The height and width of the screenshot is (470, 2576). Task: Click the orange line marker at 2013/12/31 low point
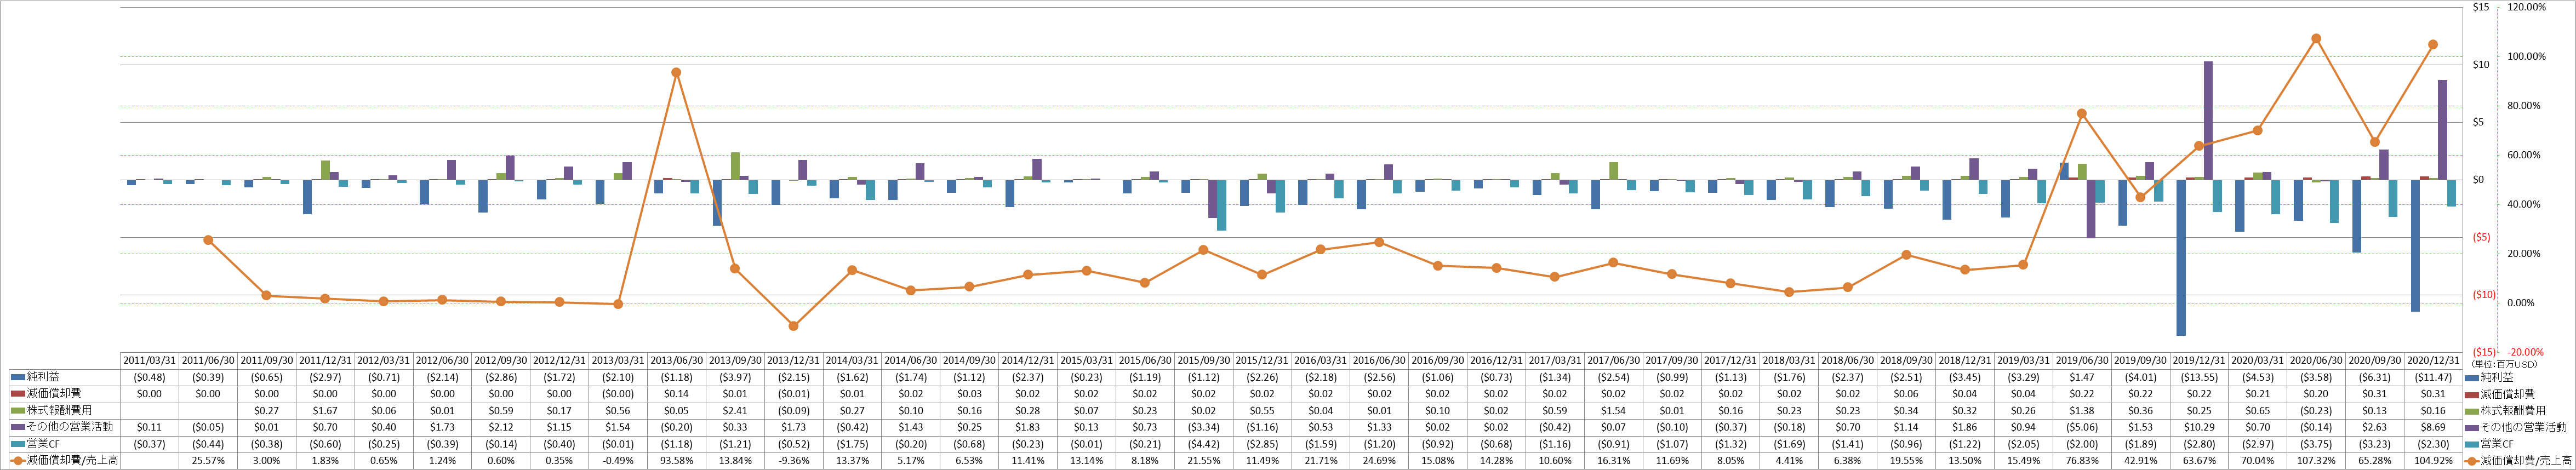click(793, 326)
